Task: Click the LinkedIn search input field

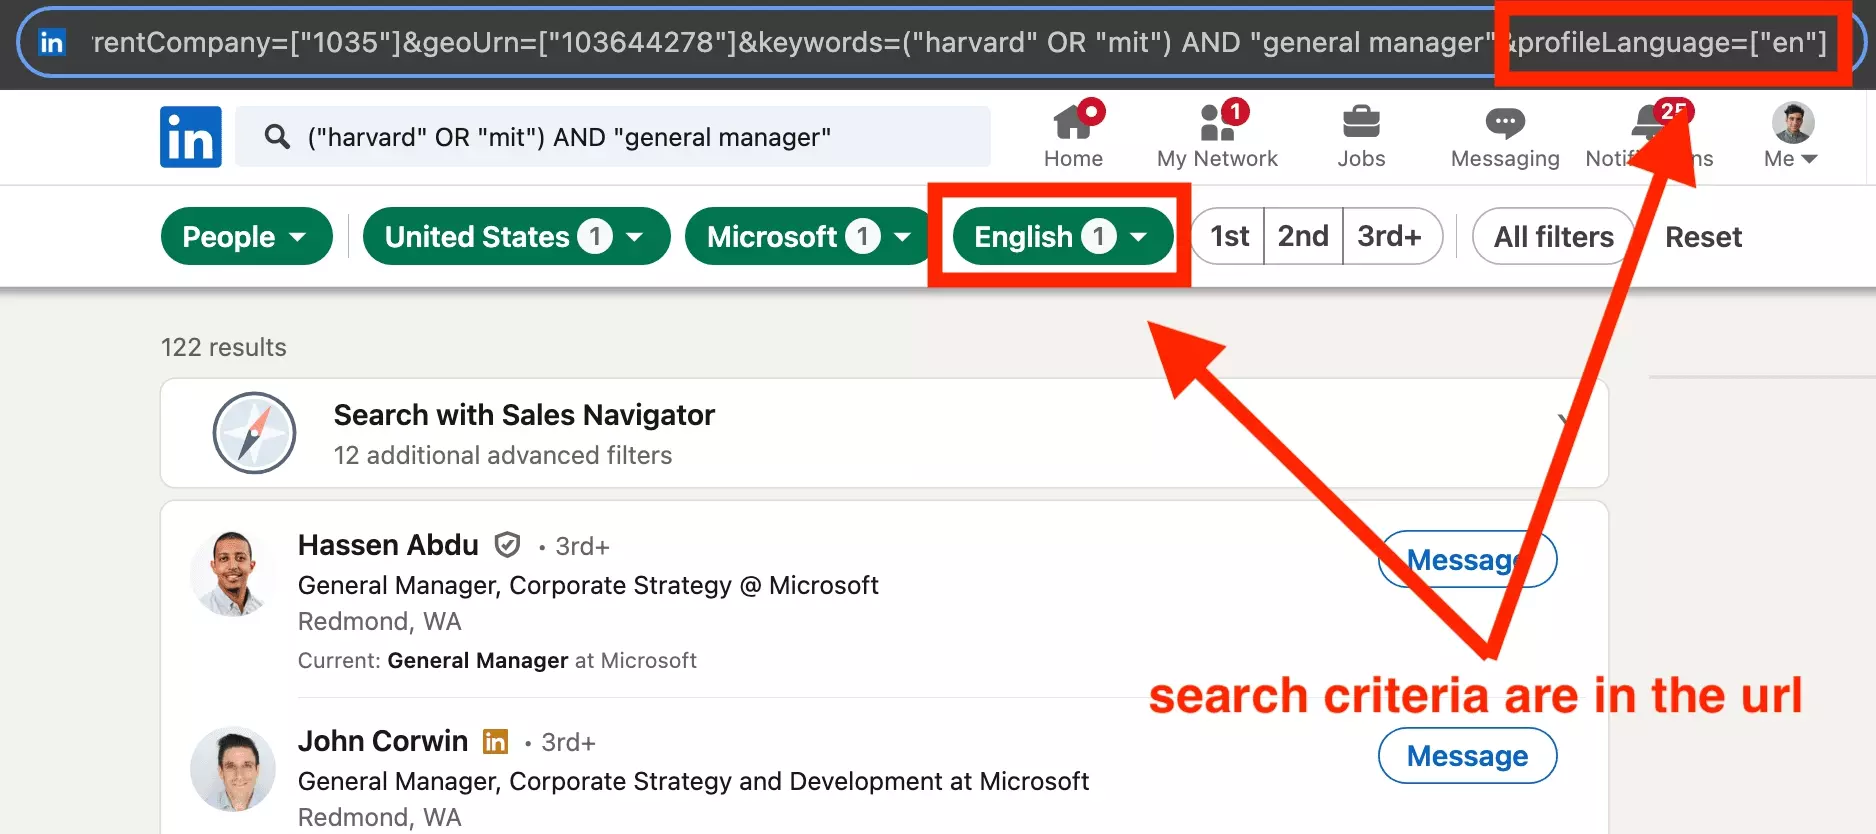Action: 613,137
